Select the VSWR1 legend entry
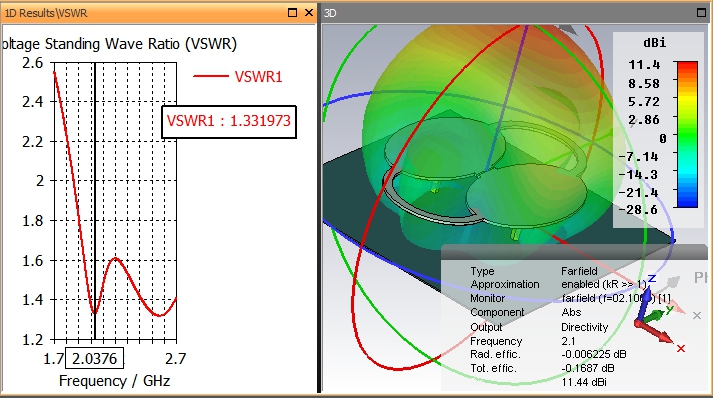713x398 pixels. click(x=238, y=76)
